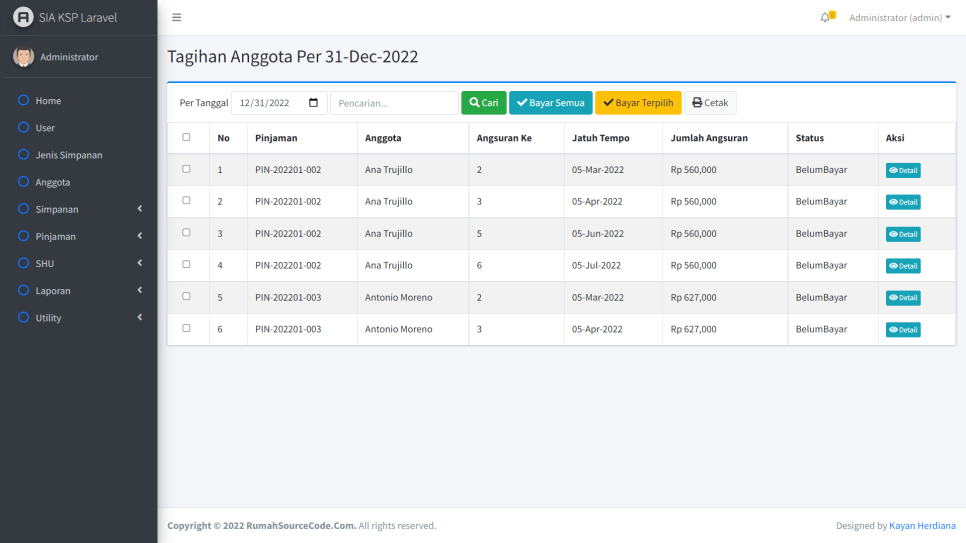Check the checkbox for row number 1
The height and width of the screenshot is (543, 966).
(x=186, y=169)
